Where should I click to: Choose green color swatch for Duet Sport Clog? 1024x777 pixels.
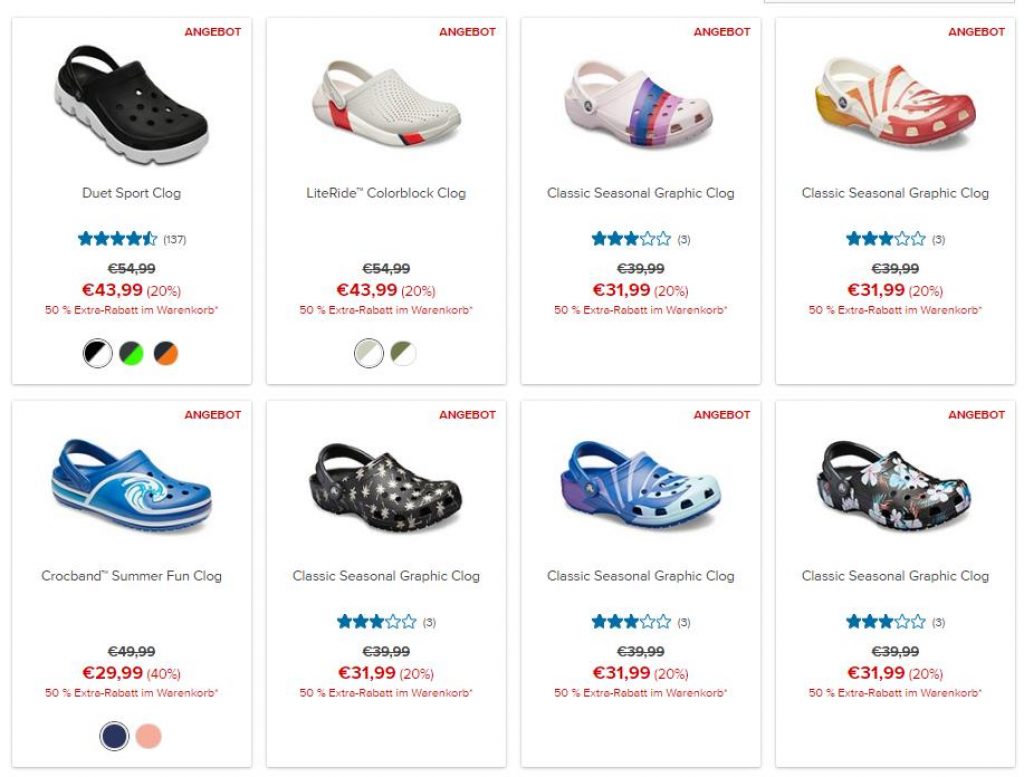click(x=131, y=353)
